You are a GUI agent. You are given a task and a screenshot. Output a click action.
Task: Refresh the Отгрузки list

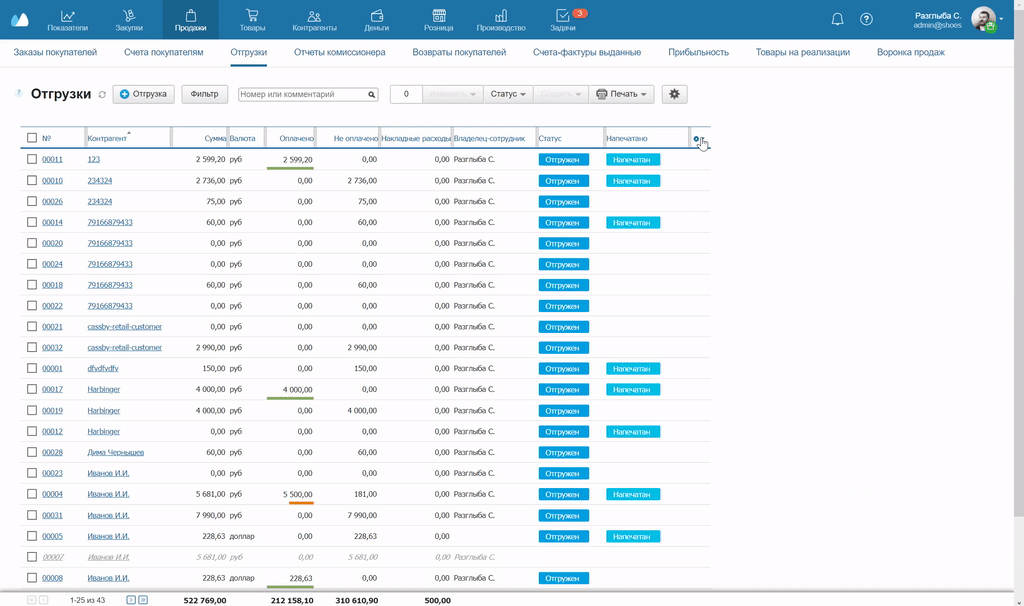coord(102,95)
